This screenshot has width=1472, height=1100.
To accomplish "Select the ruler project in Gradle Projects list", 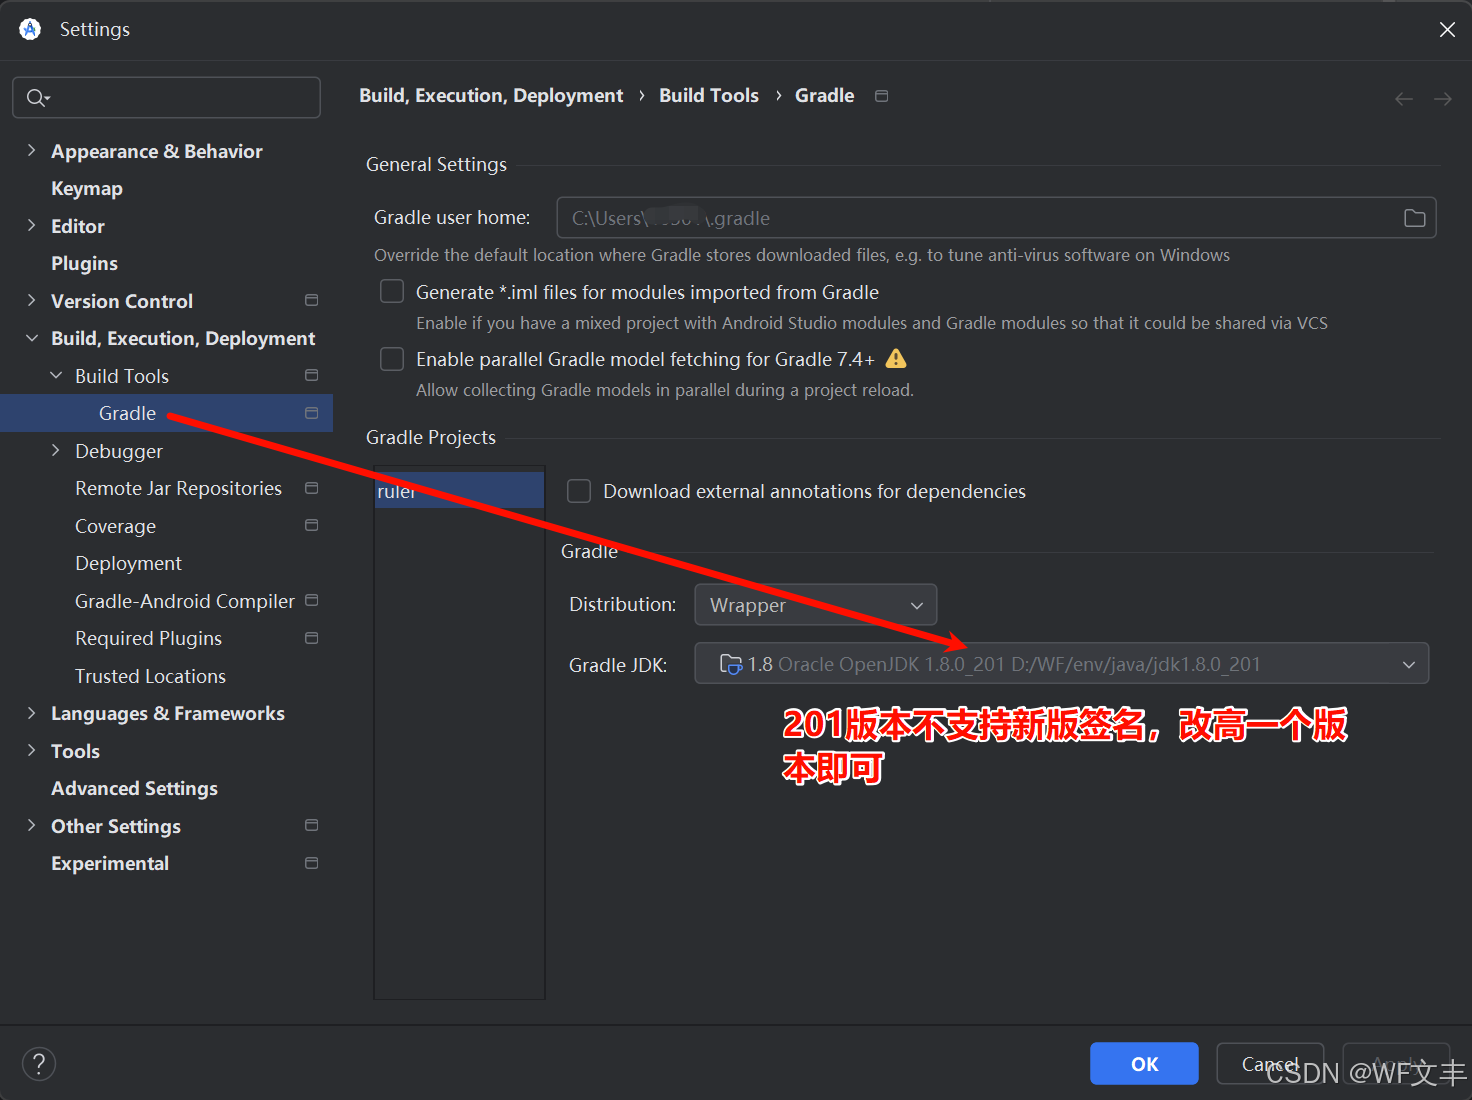I will coord(459,490).
